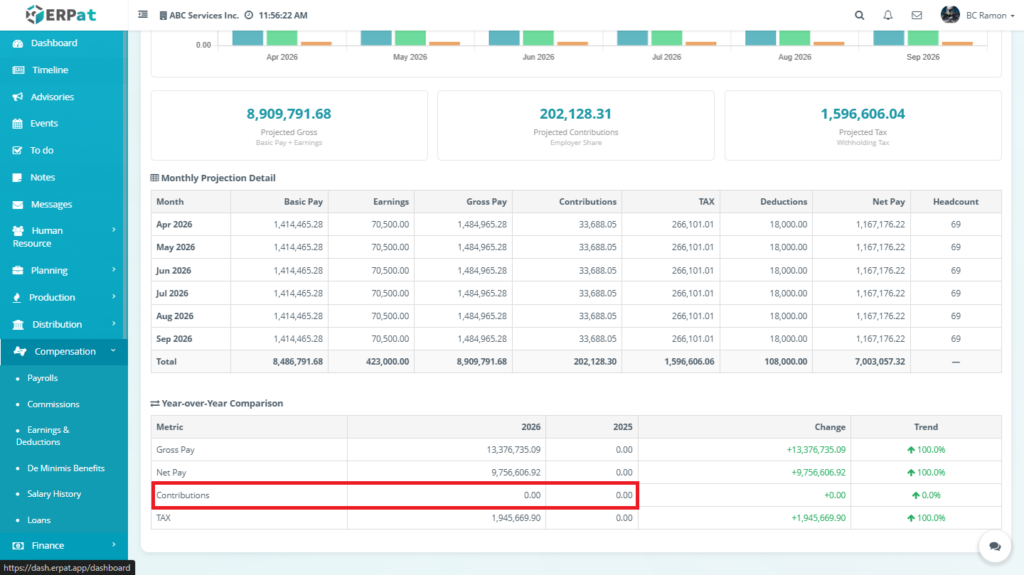
Task: Select the Loans submenu link
Action: [39, 520]
